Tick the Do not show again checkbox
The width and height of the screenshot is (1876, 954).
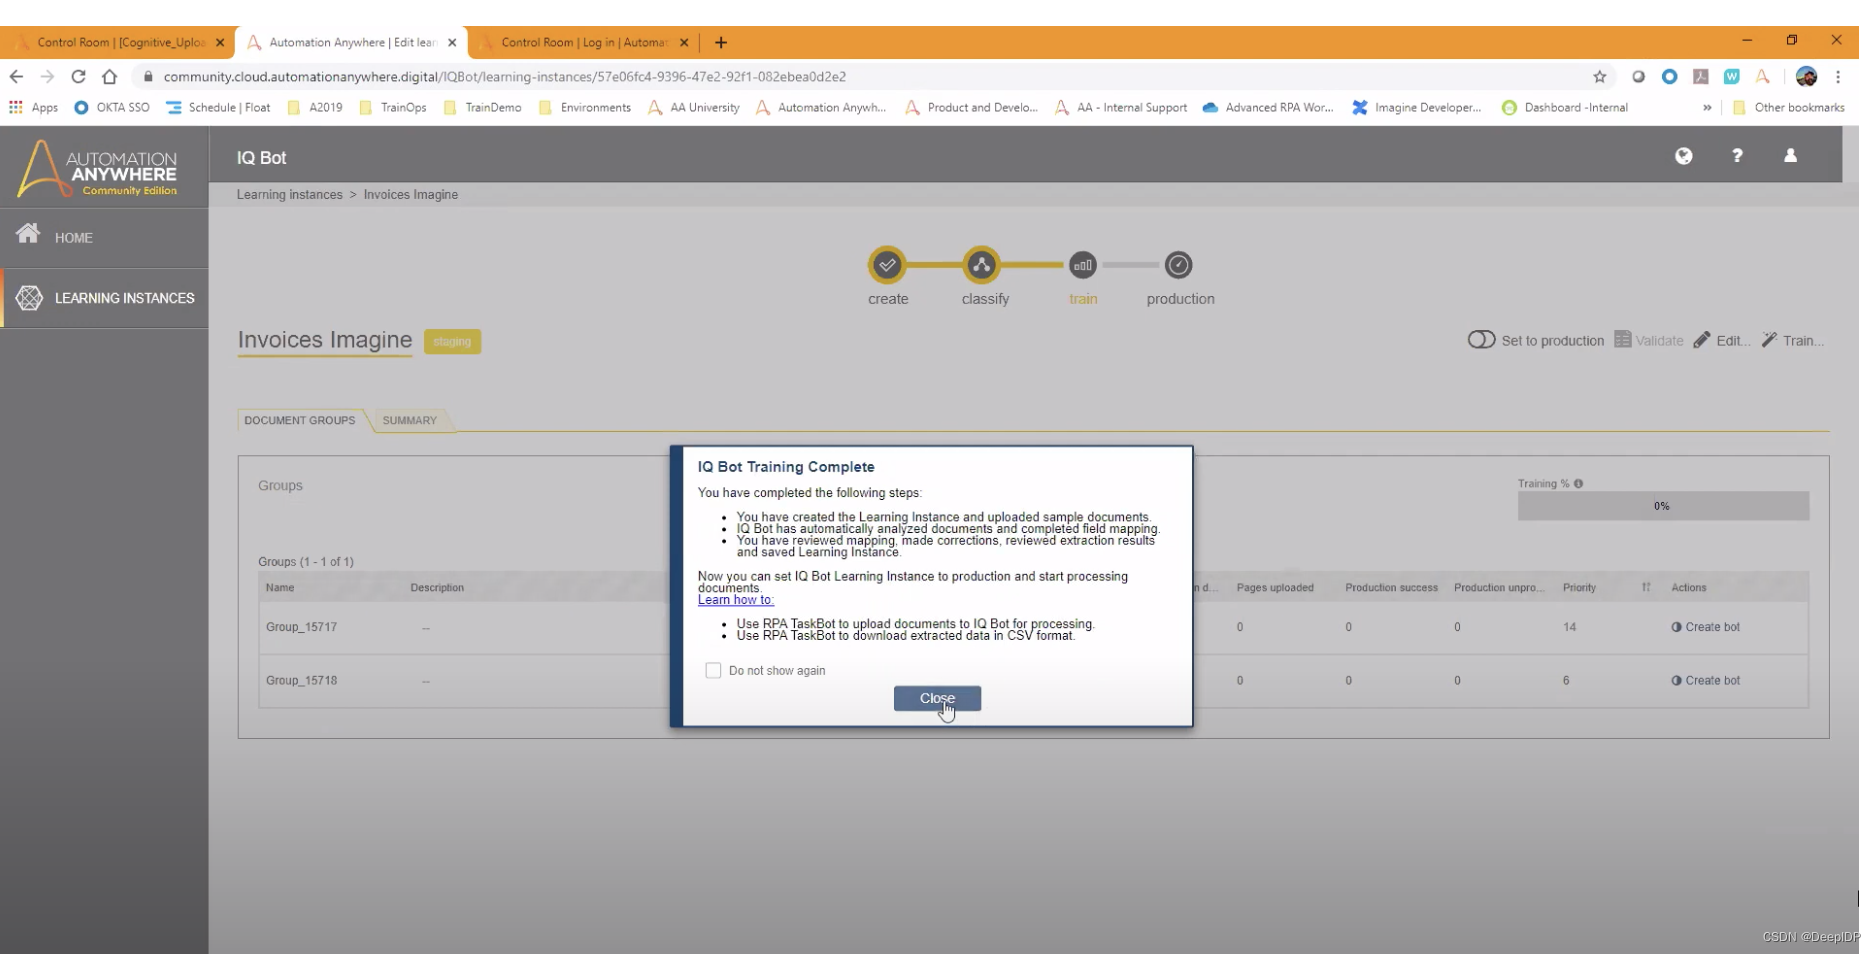point(713,670)
